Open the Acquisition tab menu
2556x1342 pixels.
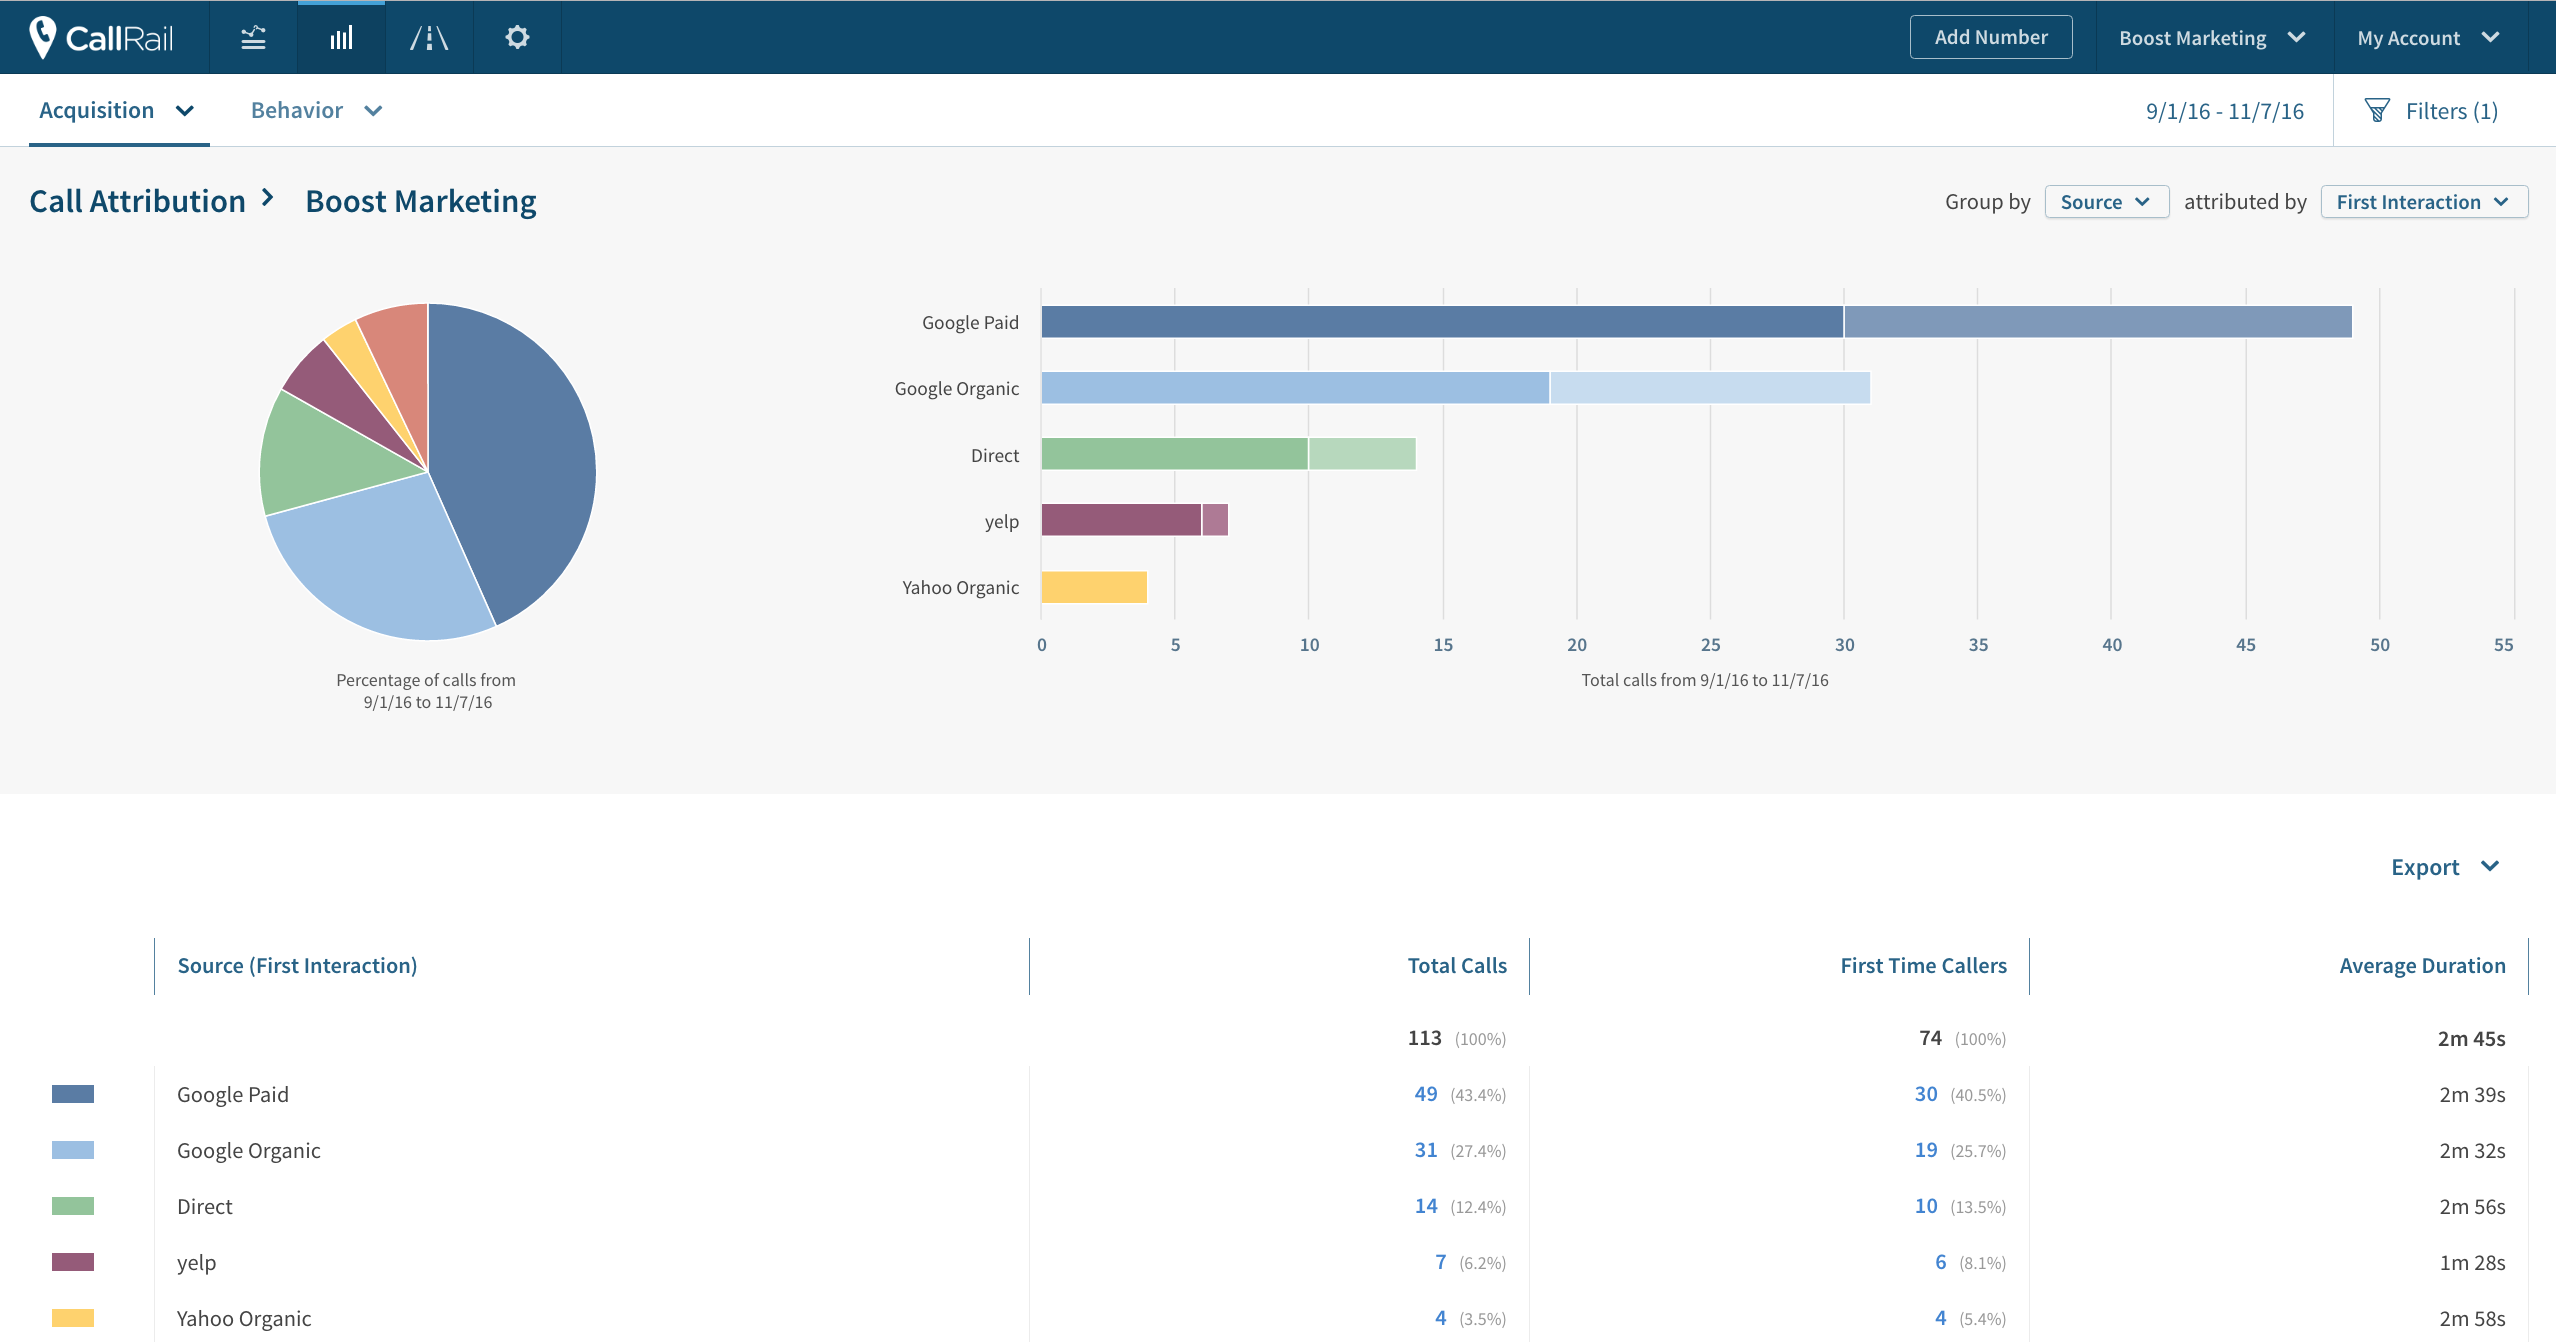[117, 110]
